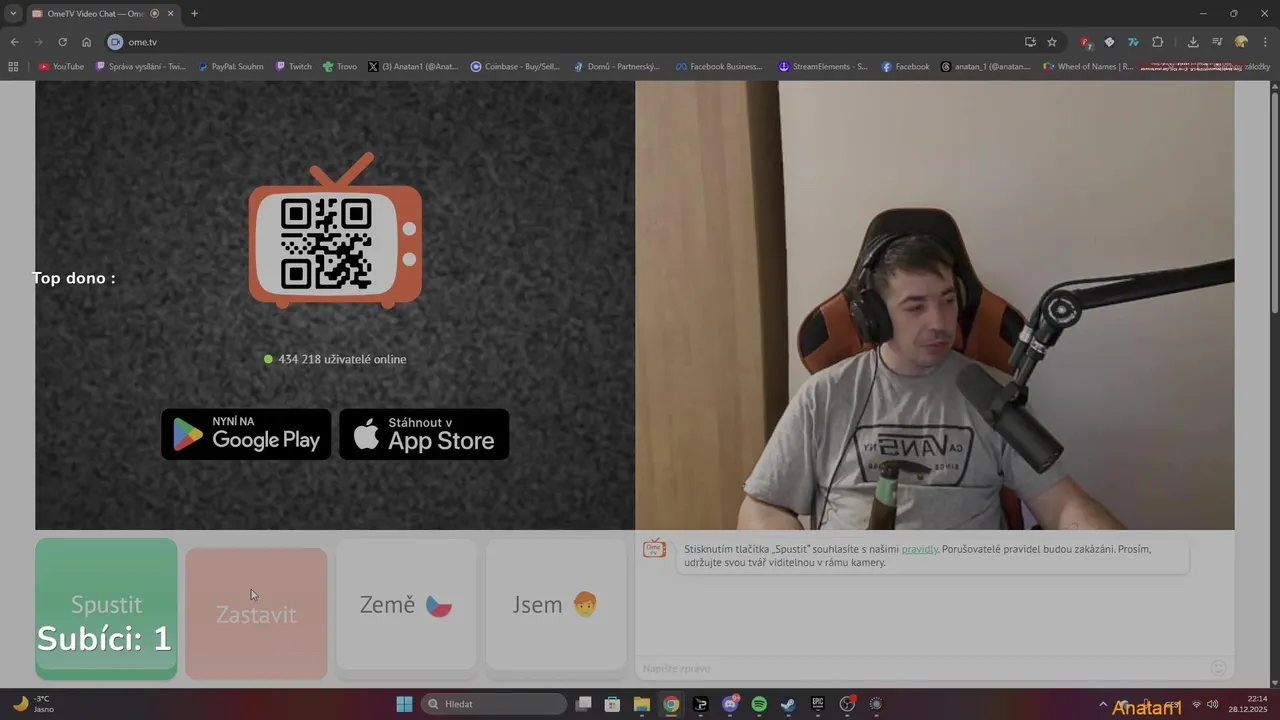Open the Wi-Fi network tray icon
Image resolution: width=1280 pixels, height=720 pixels.
click(x=1197, y=704)
